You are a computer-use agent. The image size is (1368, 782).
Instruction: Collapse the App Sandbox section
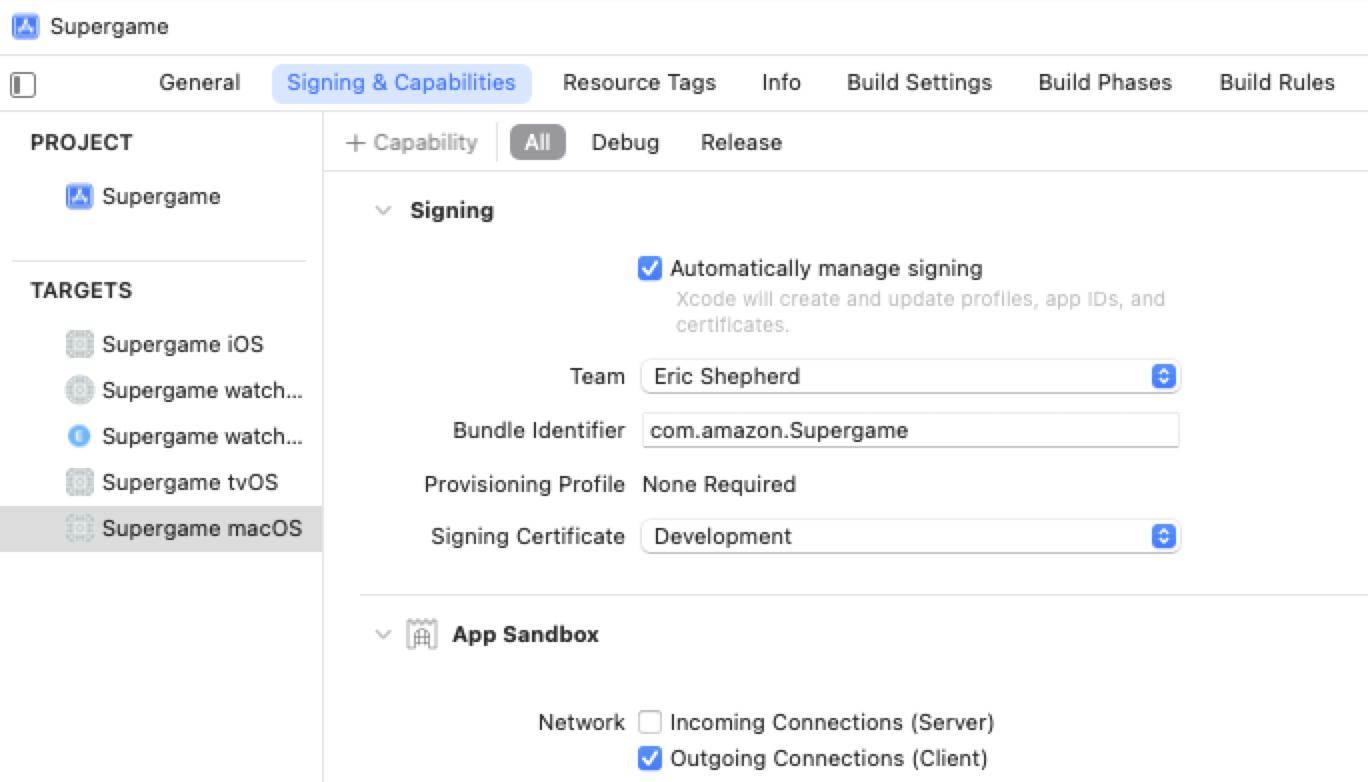pos(383,633)
